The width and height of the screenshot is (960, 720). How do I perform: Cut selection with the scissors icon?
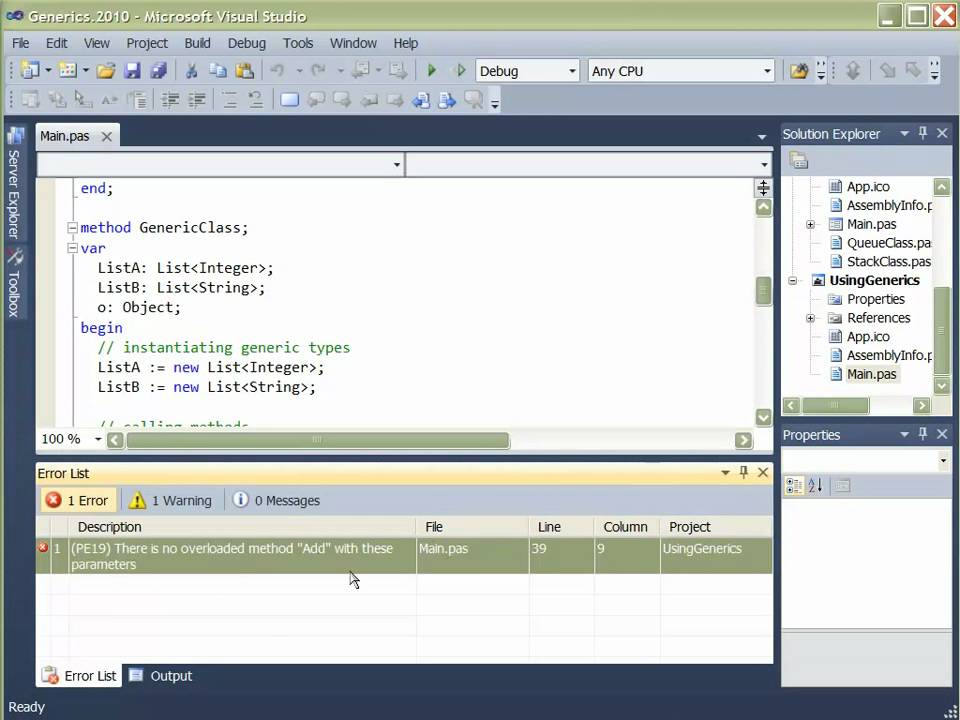[192, 71]
